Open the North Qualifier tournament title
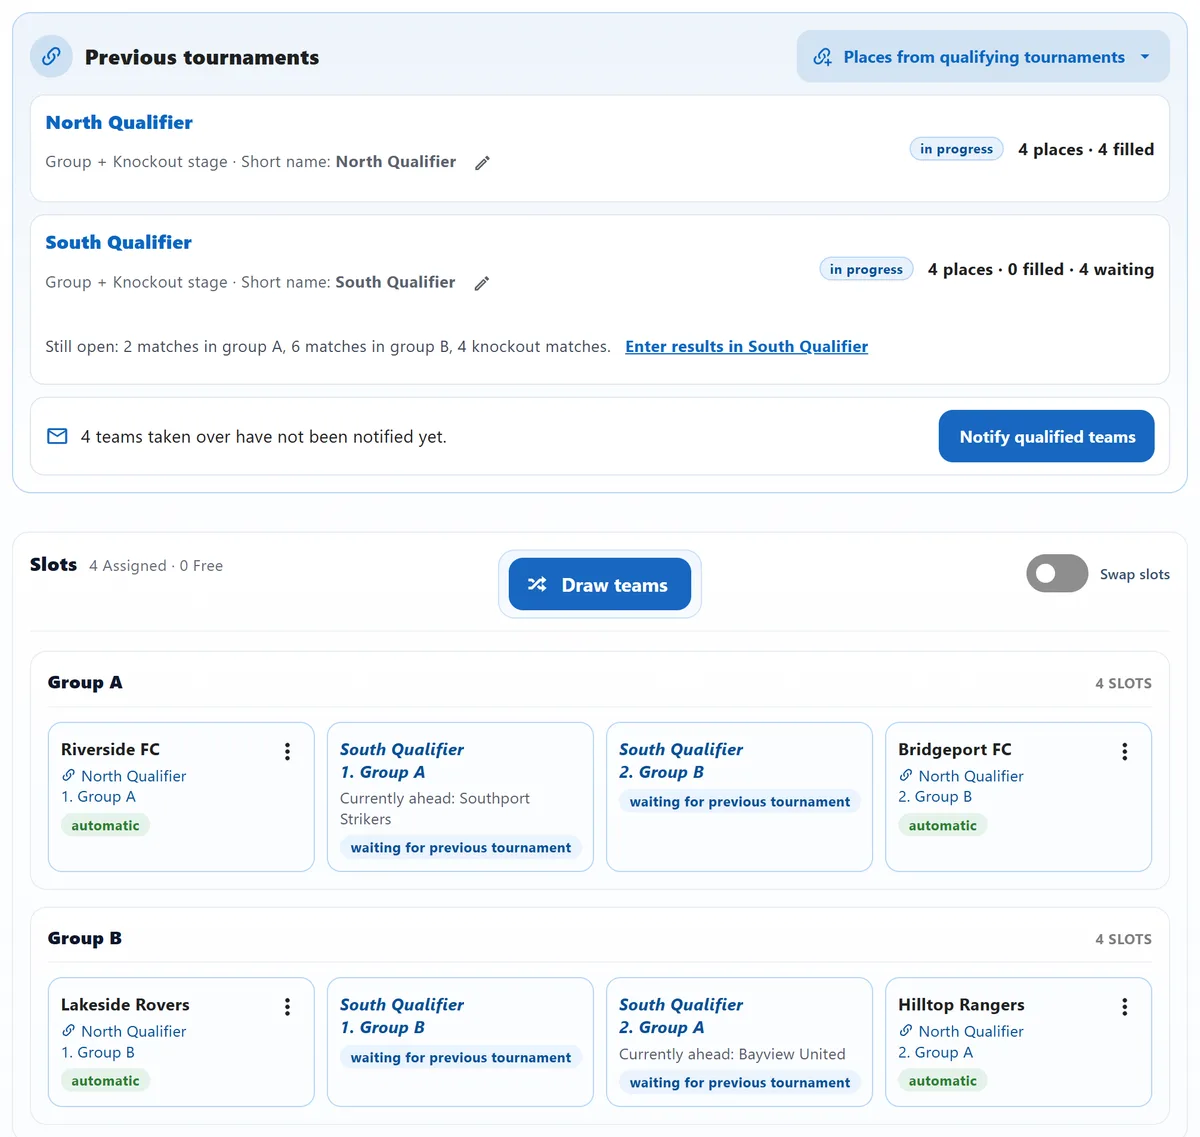 tap(119, 122)
